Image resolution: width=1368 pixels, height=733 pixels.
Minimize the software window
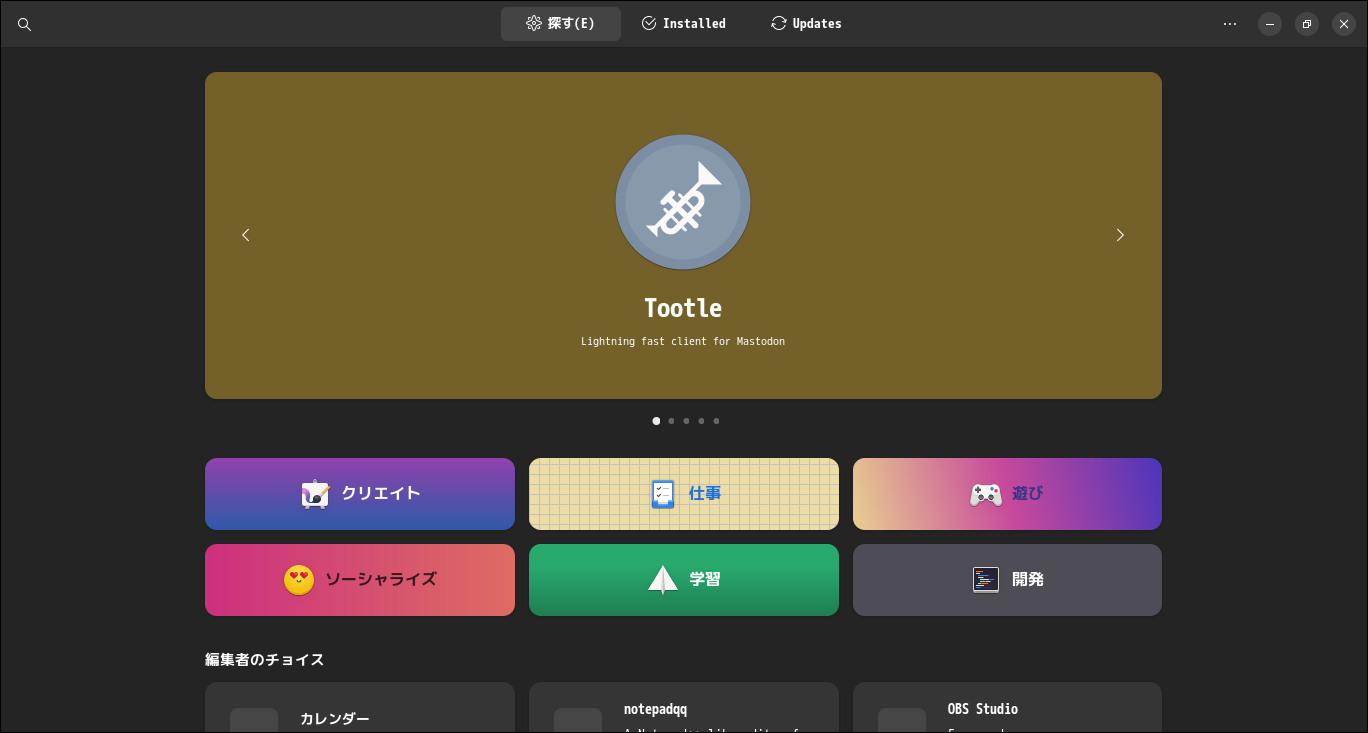tap(1270, 24)
